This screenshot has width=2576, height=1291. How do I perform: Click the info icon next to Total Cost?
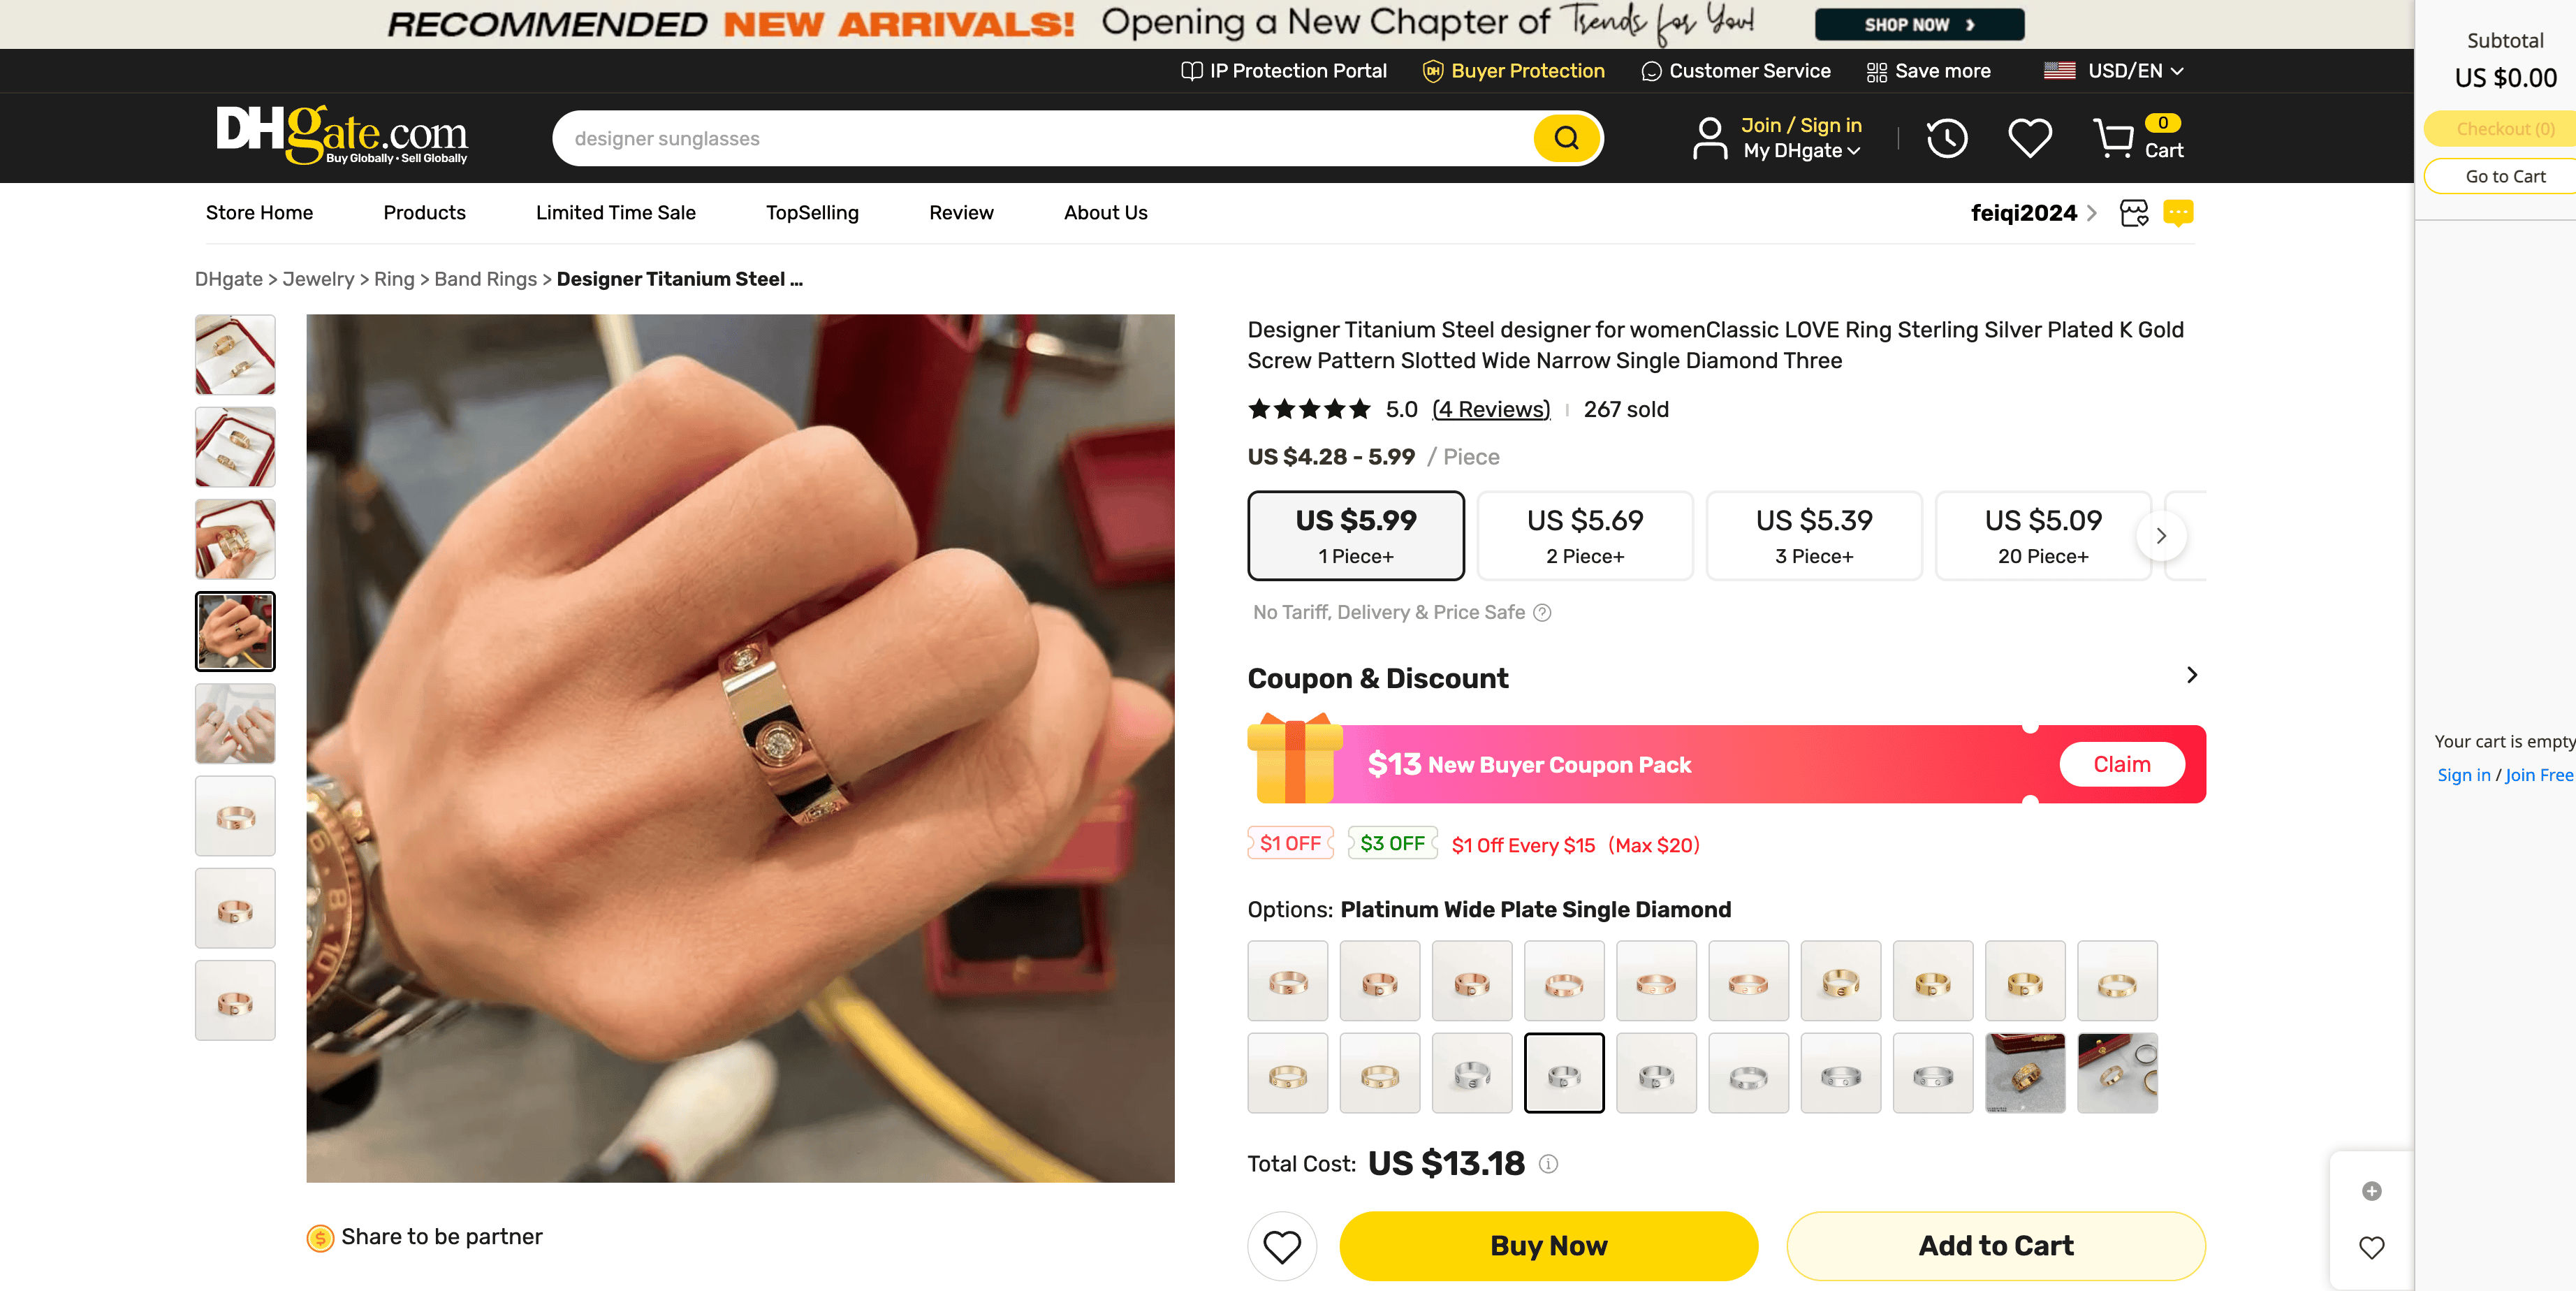coord(1548,1164)
